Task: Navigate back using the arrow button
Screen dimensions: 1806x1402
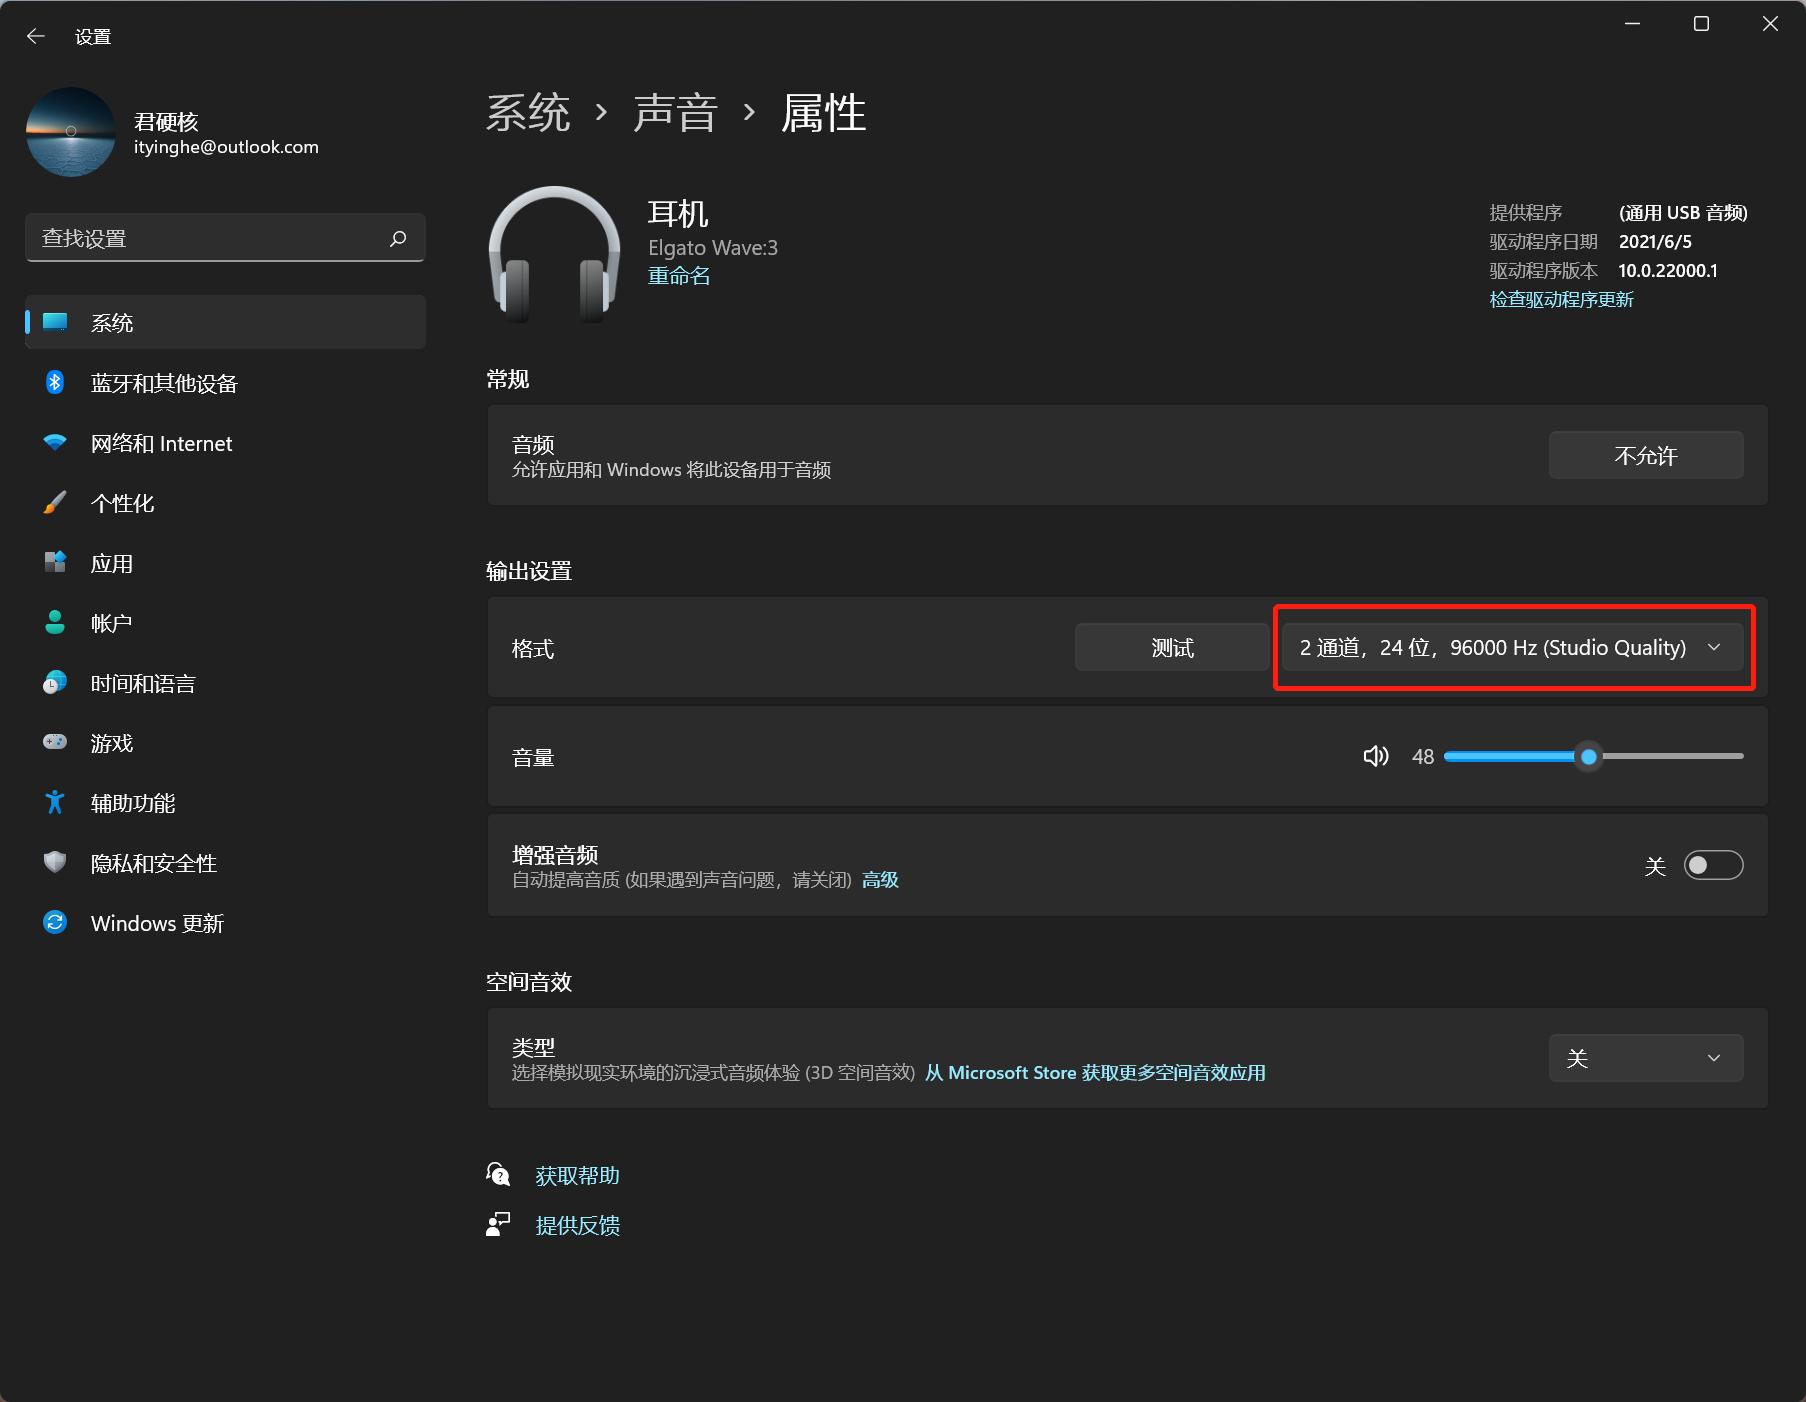Action: 36,35
